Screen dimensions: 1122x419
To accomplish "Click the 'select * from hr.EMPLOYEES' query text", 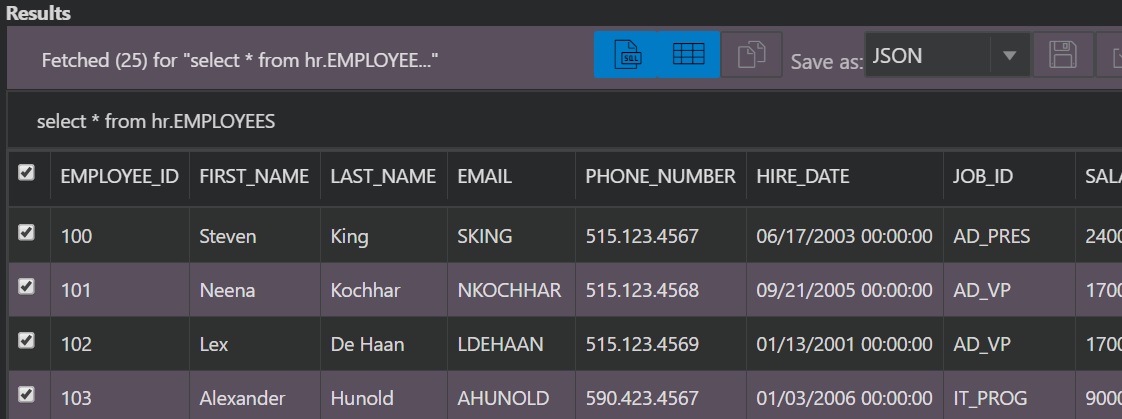I will click(x=156, y=122).
